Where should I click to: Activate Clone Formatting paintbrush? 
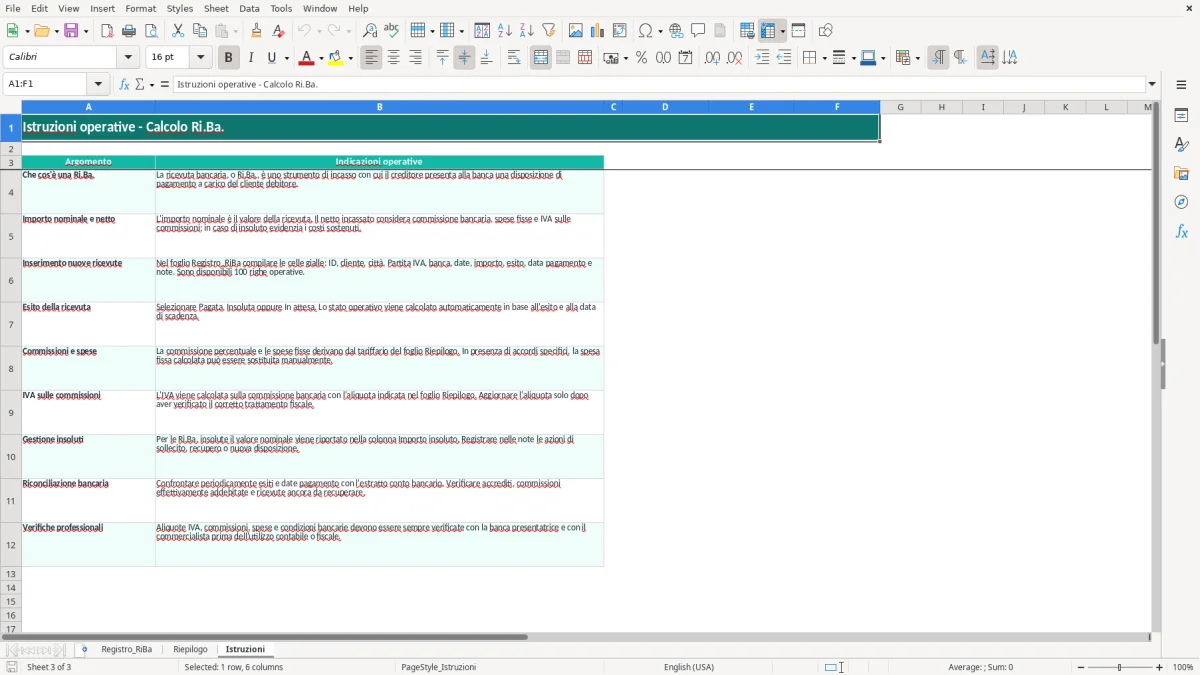click(x=257, y=31)
